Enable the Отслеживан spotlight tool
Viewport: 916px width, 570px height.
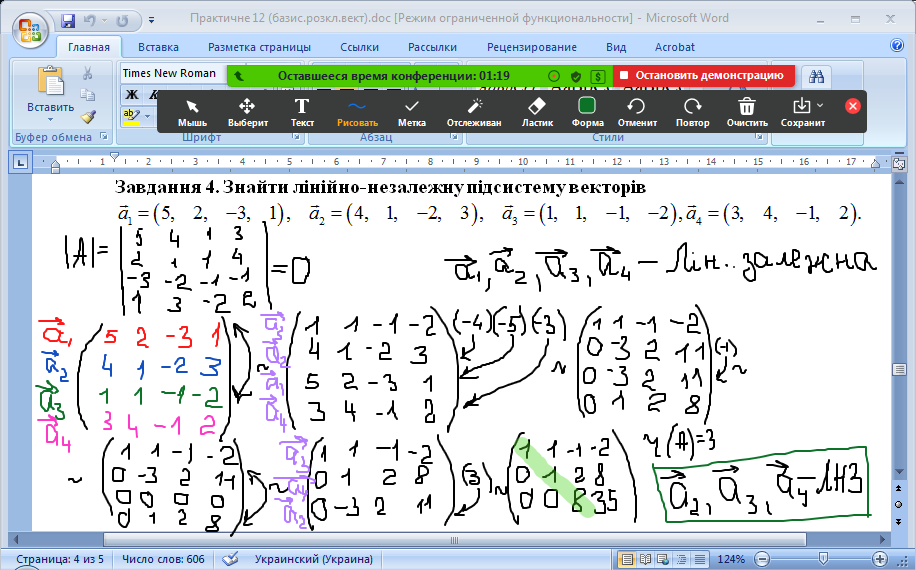474,112
